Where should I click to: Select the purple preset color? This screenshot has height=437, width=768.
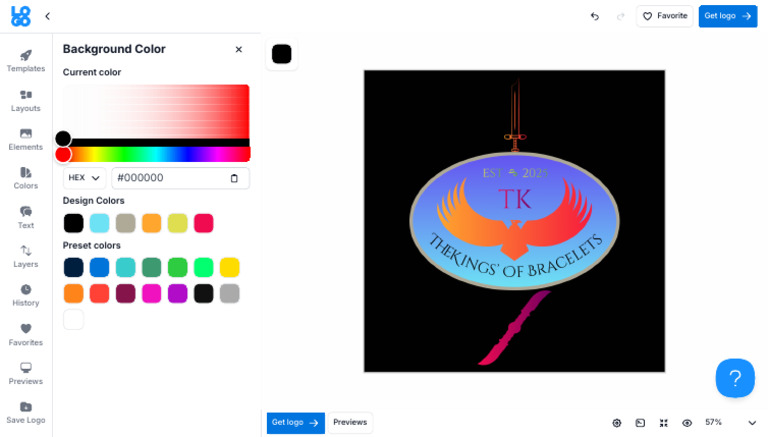click(x=177, y=293)
